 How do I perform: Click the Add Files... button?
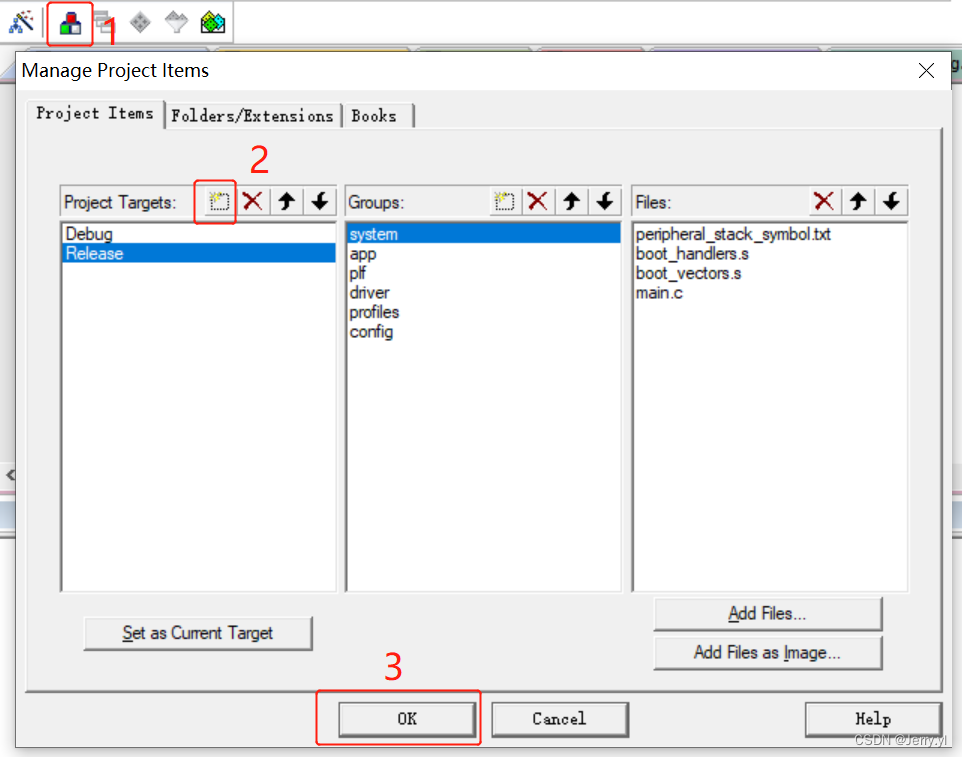(768, 613)
